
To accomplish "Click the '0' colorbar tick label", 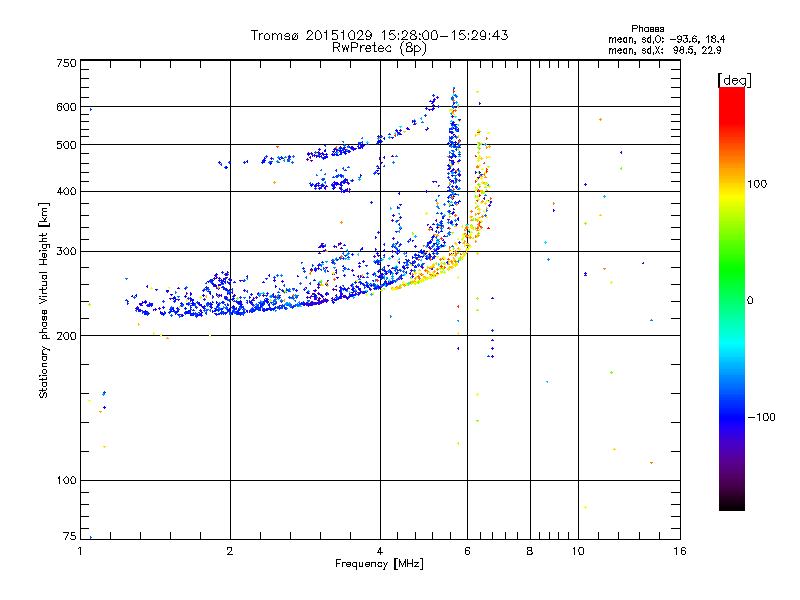I will click(750, 300).
